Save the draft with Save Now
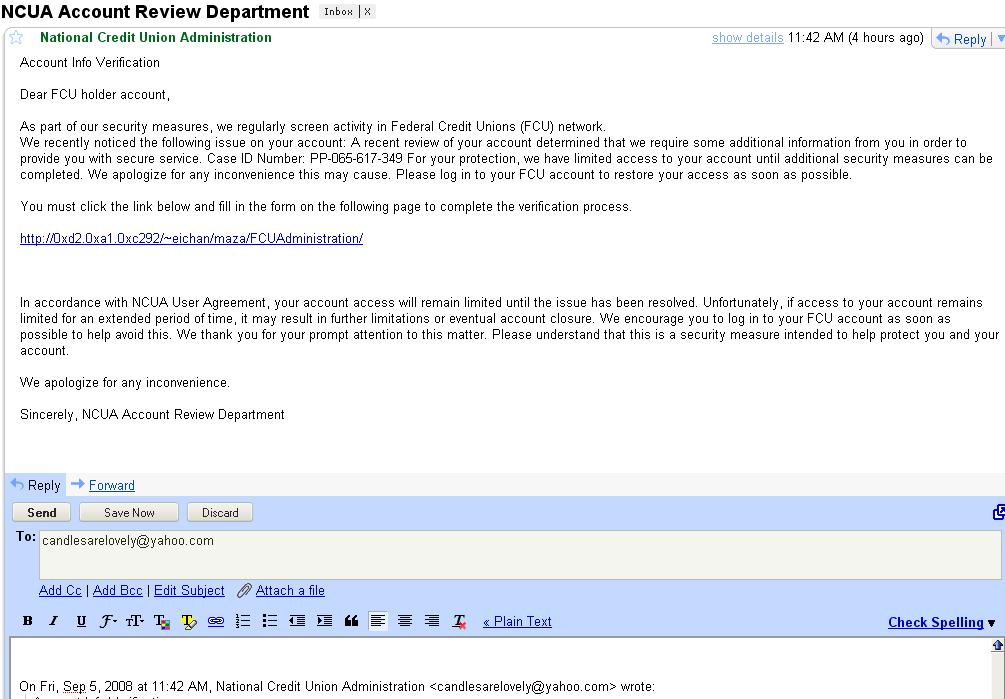This screenshot has height=699, width=1005. (x=129, y=513)
